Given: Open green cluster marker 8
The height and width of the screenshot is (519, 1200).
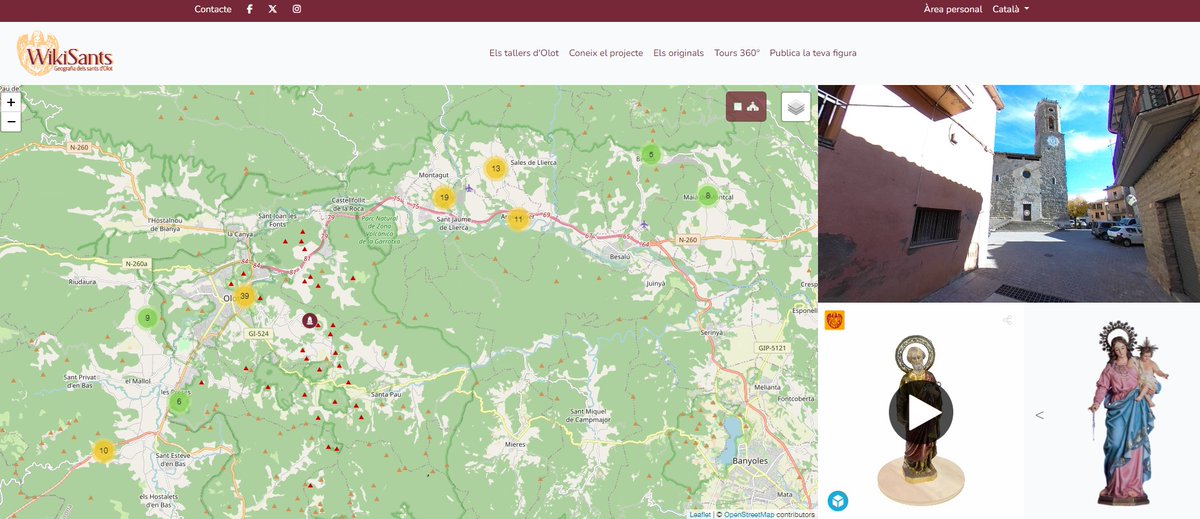Looking at the screenshot, I should [x=708, y=196].
